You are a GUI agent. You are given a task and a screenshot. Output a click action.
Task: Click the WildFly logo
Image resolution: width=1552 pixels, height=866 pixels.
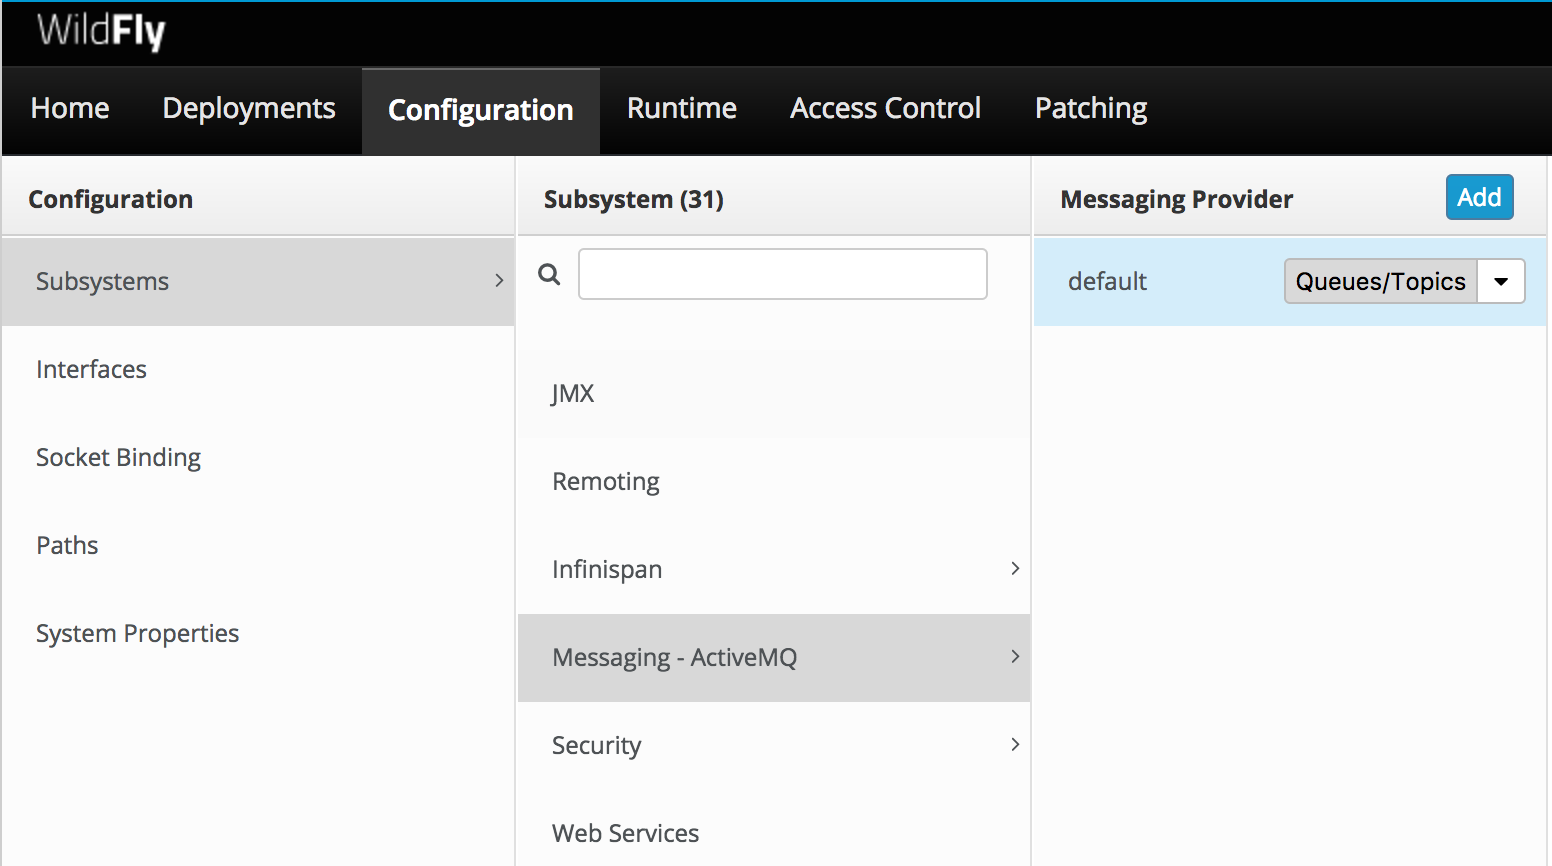click(101, 31)
